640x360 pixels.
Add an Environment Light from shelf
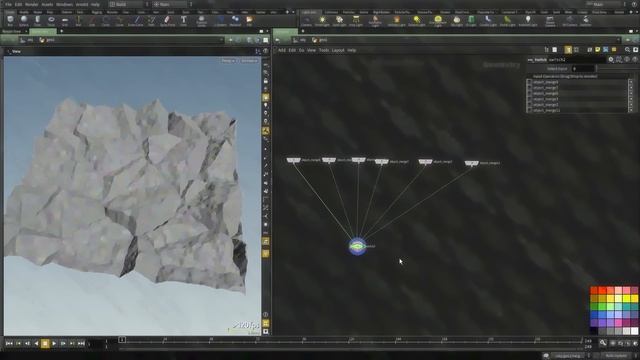pos(438,21)
